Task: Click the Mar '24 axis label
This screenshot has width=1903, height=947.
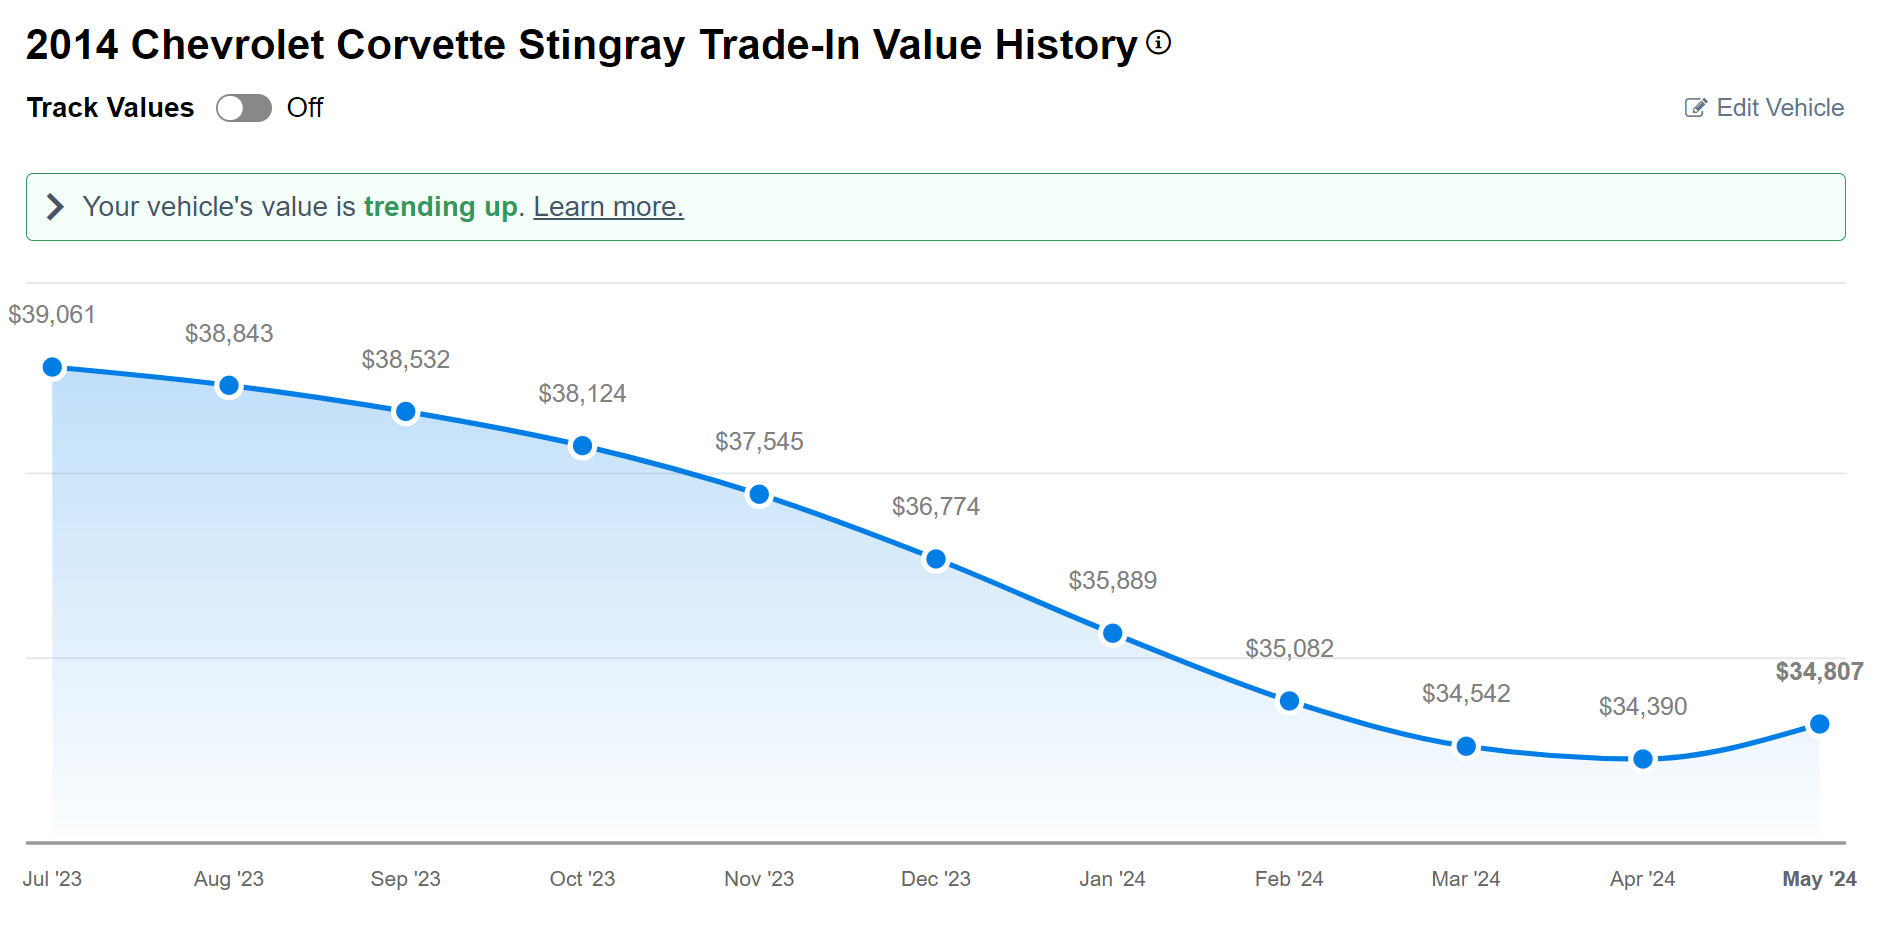Action: point(1465,879)
